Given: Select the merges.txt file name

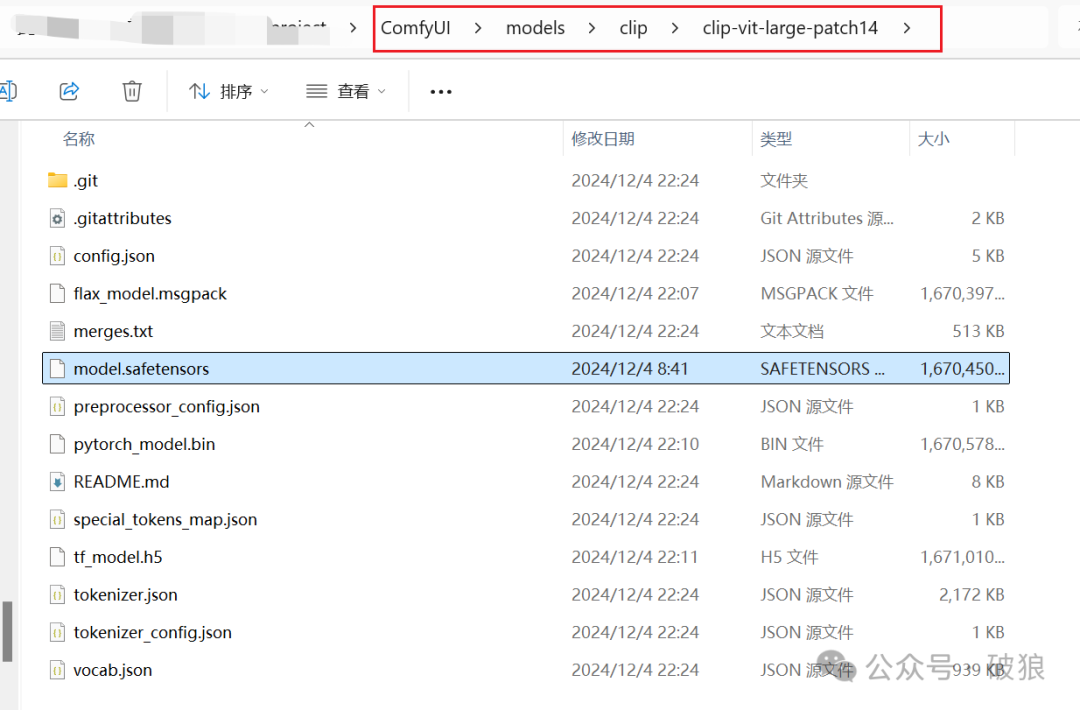Looking at the screenshot, I should [x=114, y=332].
